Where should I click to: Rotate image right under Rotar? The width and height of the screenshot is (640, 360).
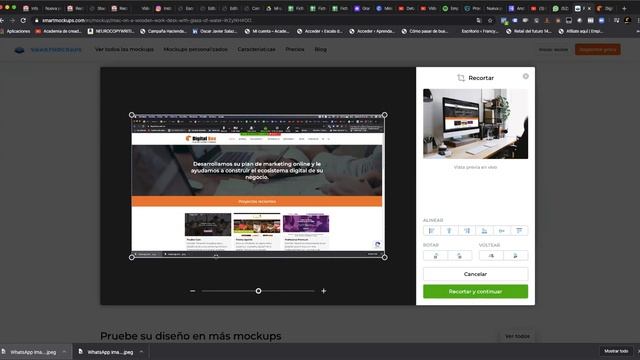[460, 256]
